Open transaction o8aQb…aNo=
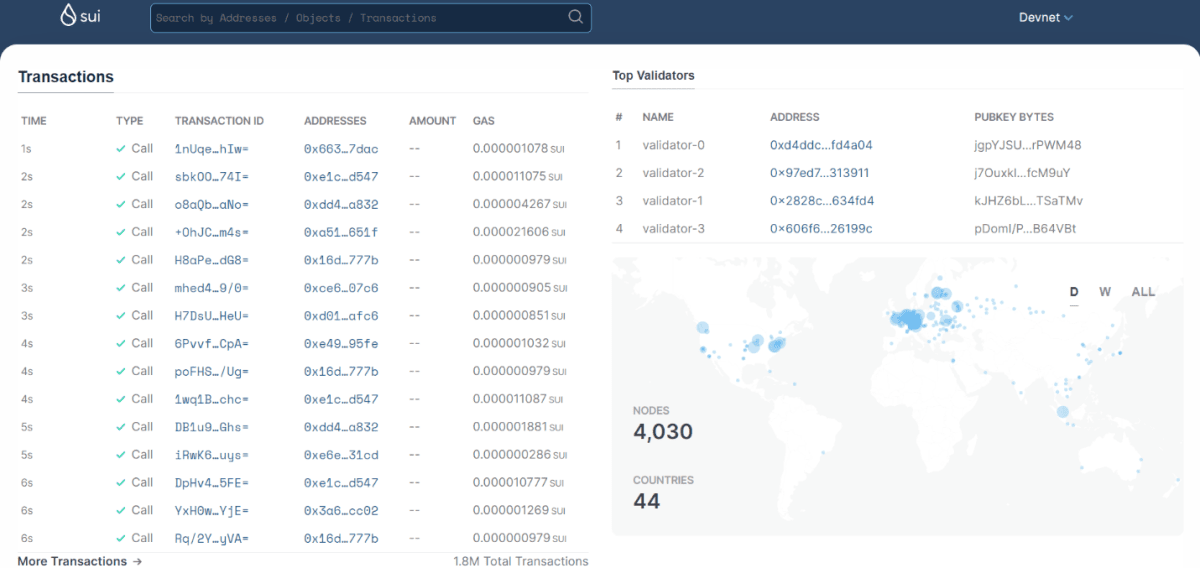The height and width of the screenshot is (568, 1200). click(211, 204)
